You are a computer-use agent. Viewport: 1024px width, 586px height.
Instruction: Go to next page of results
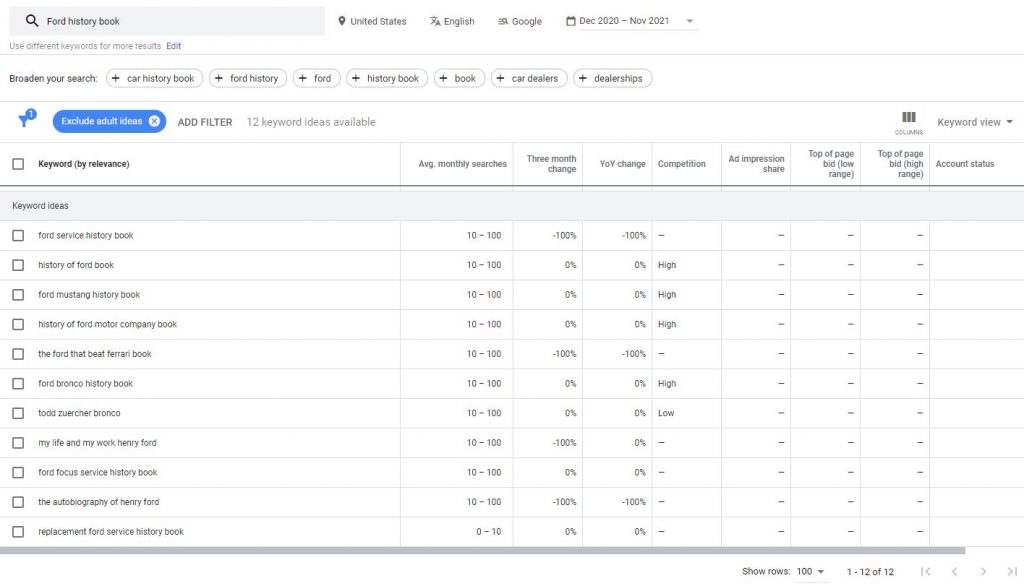(x=984, y=571)
